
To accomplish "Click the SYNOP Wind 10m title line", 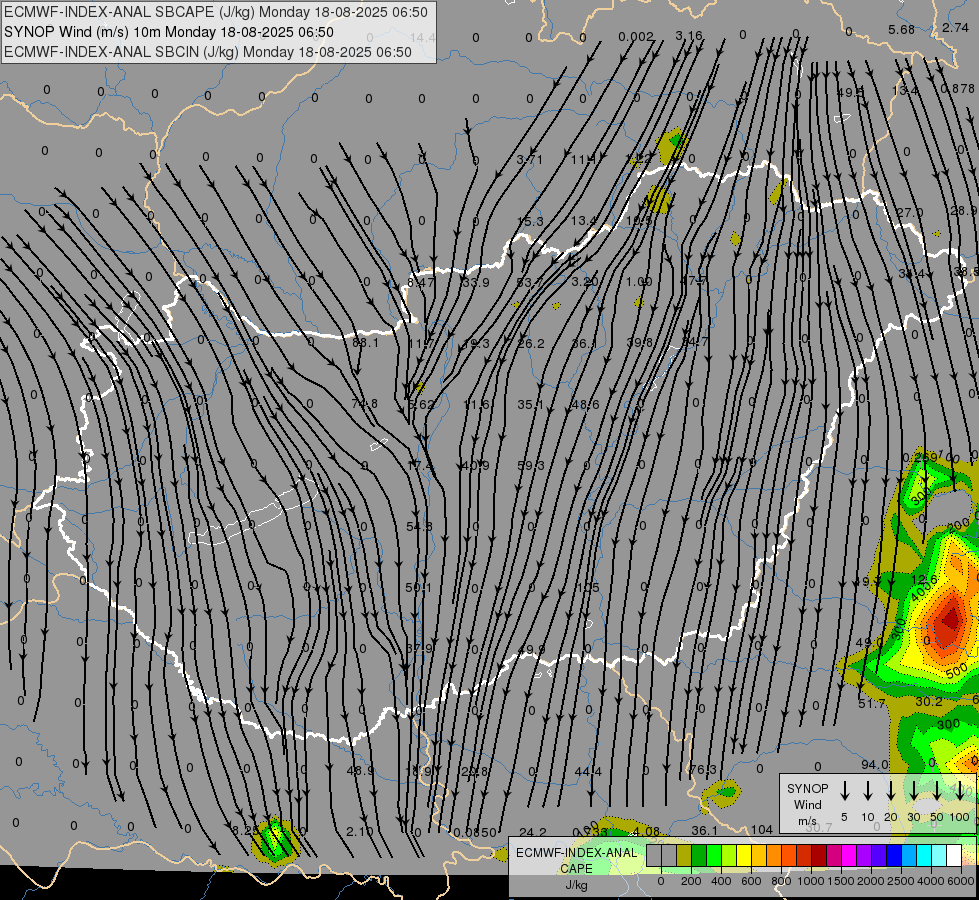I will point(169,32).
